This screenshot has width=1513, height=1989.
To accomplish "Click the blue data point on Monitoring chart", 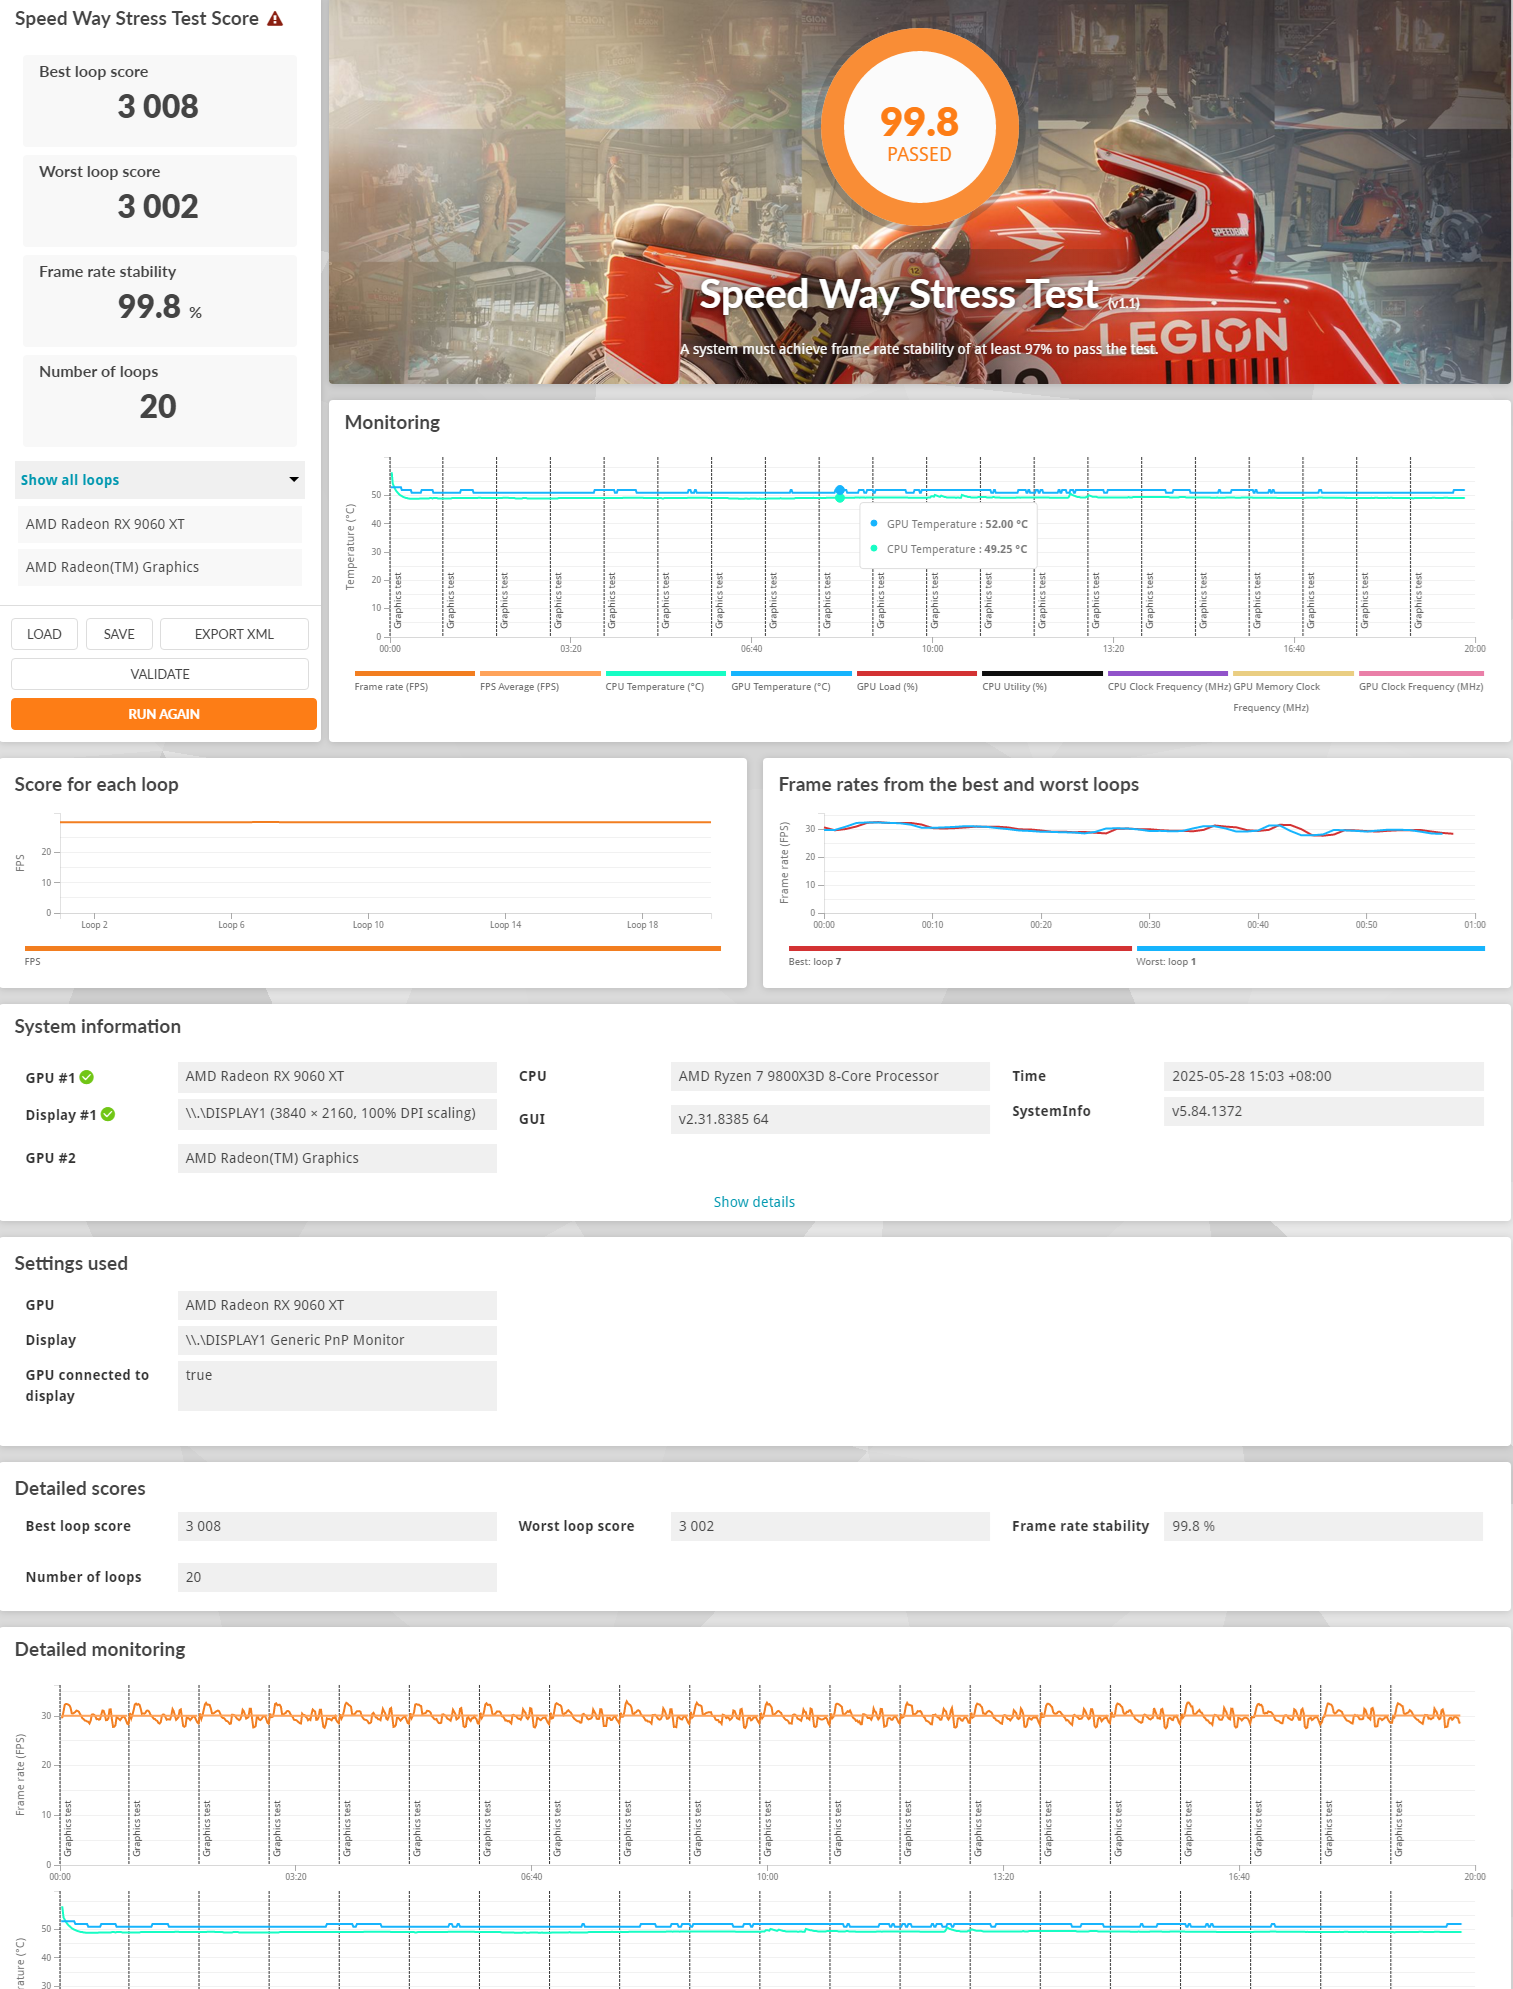I will click(840, 490).
